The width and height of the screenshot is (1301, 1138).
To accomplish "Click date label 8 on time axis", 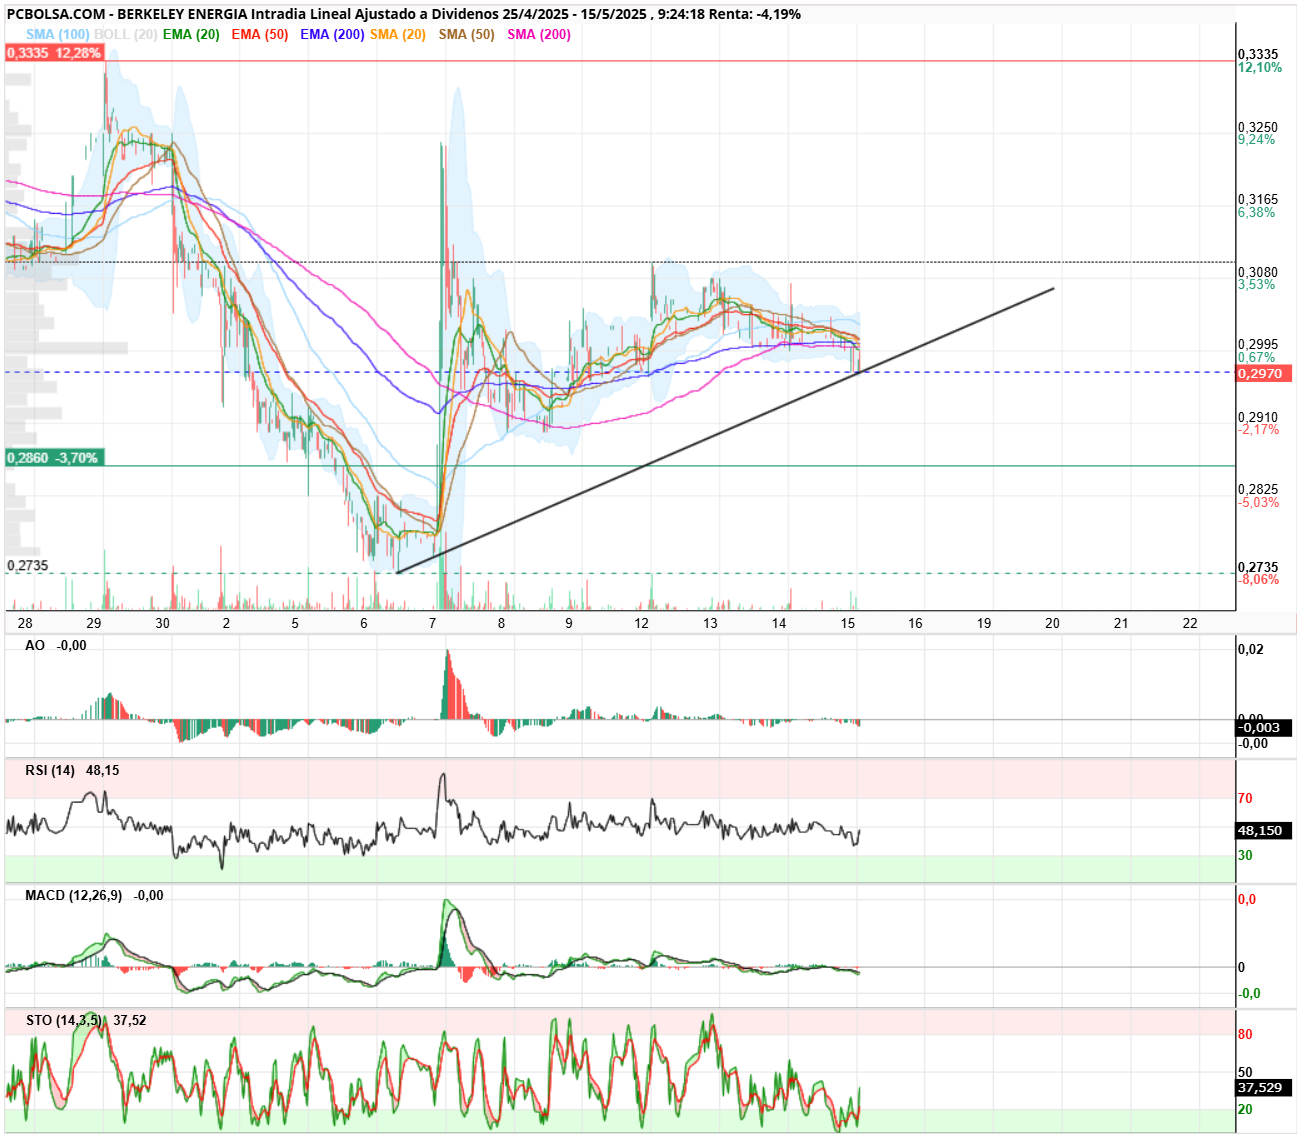I will (x=501, y=623).
